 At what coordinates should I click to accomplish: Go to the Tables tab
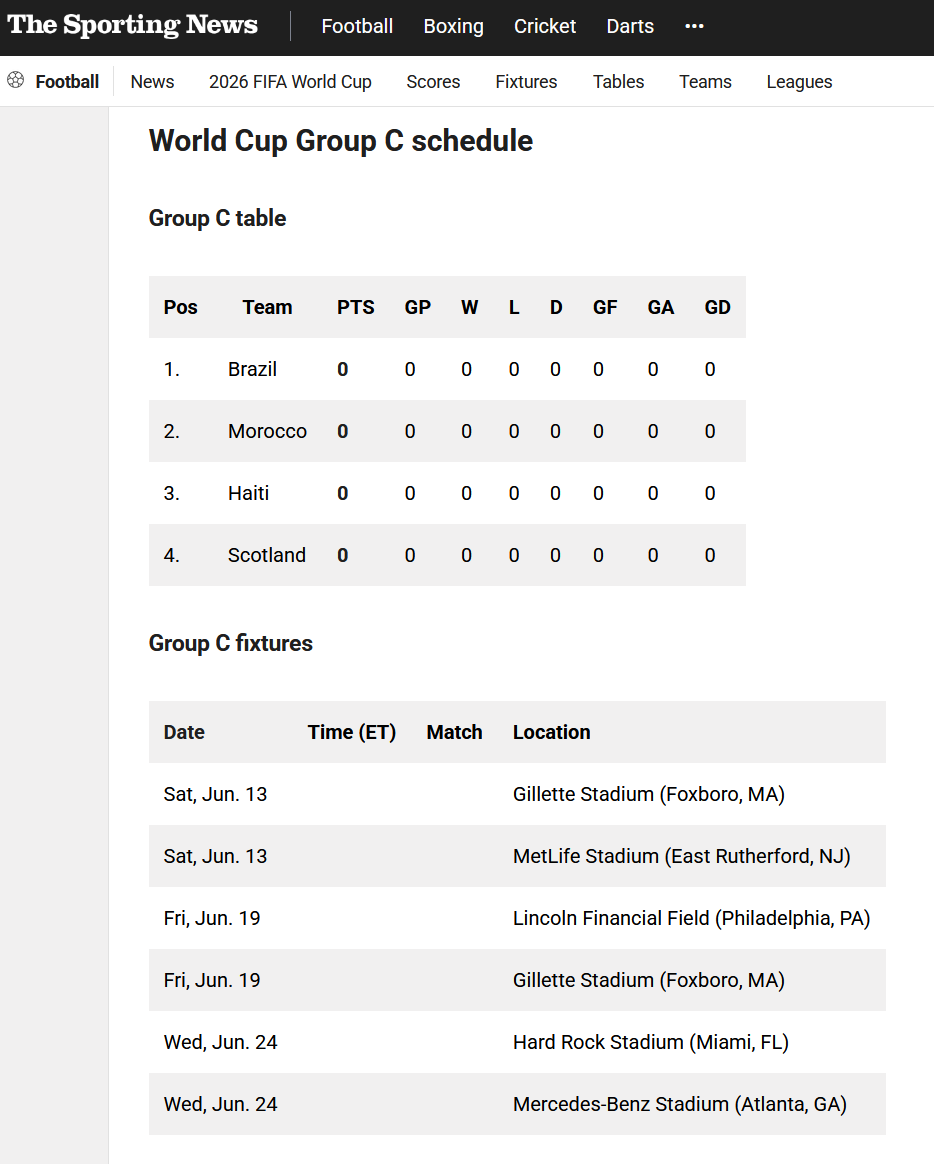tap(618, 82)
